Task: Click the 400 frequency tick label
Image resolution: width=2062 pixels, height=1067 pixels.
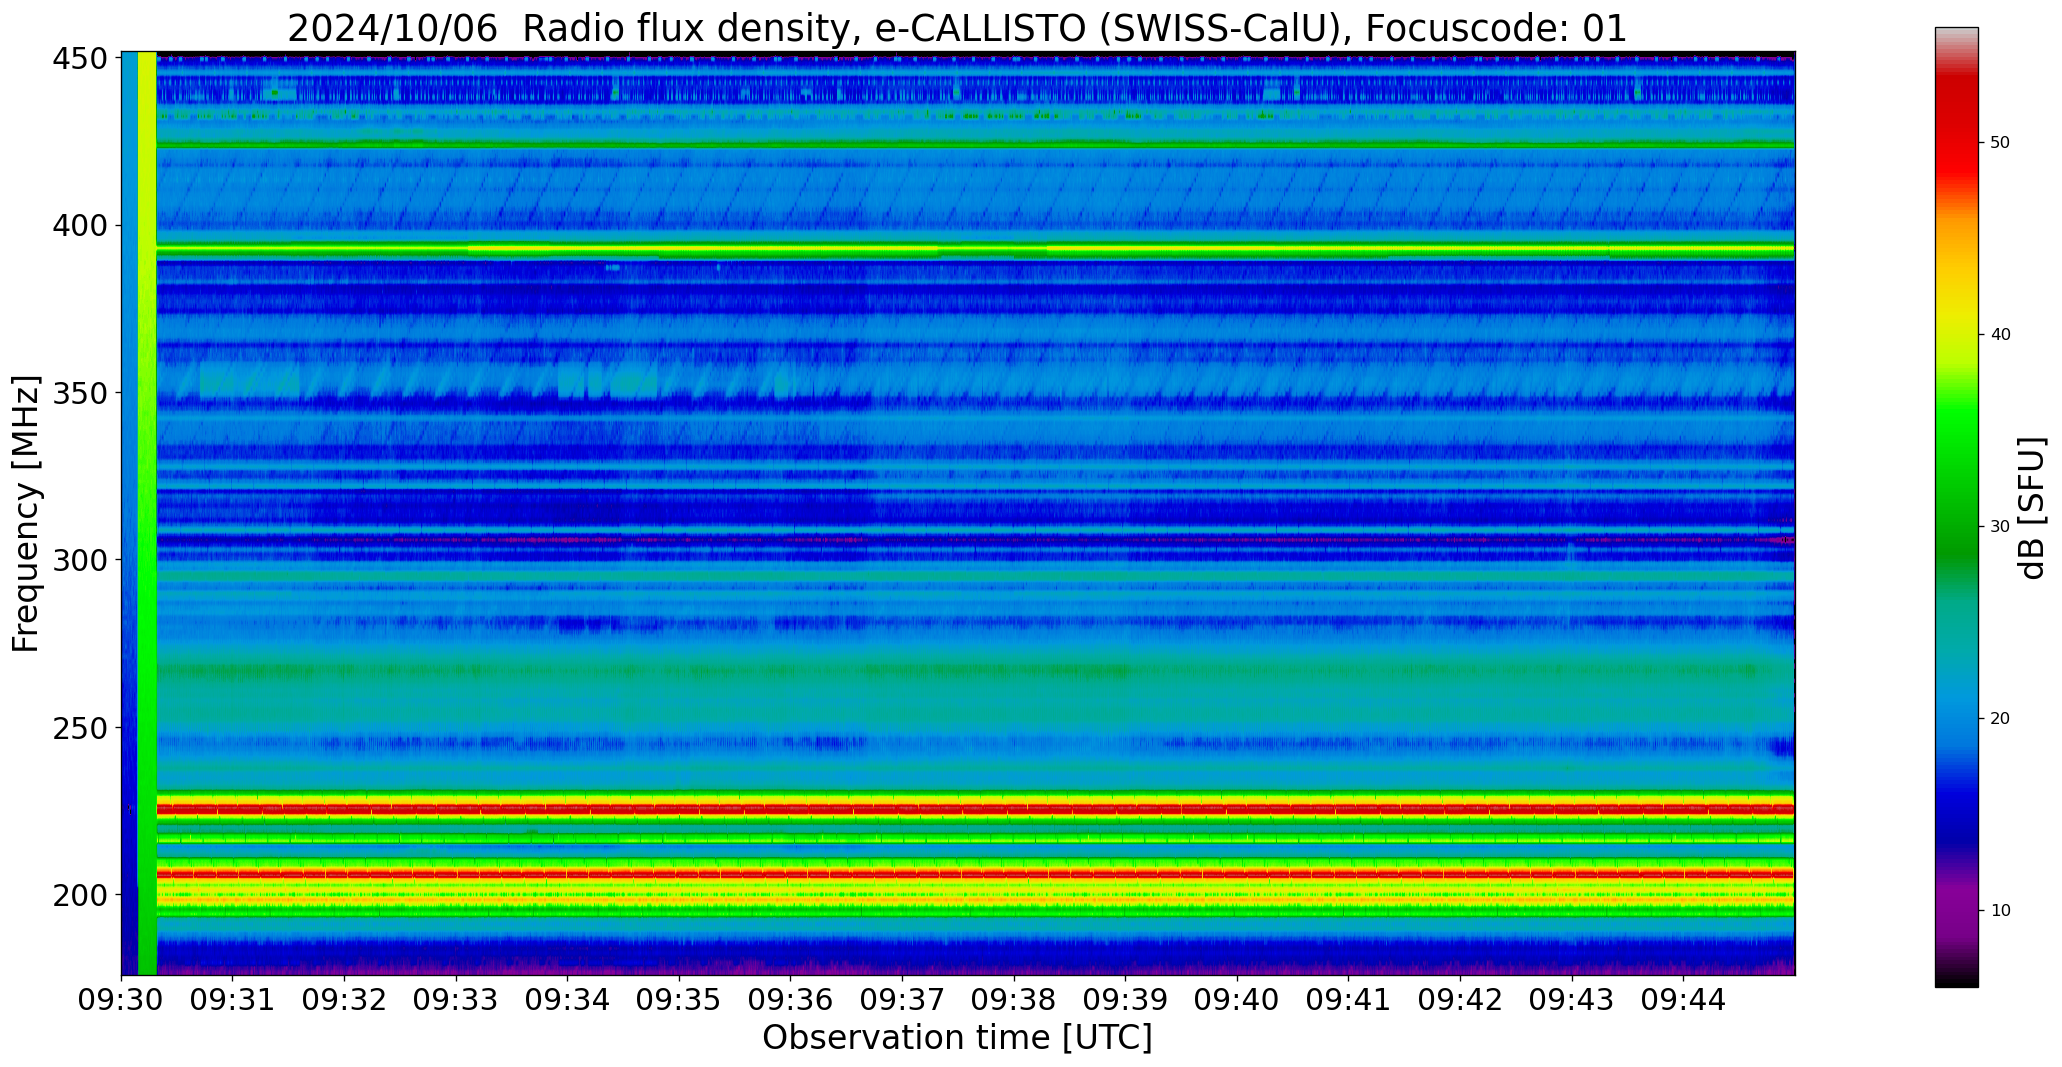Action: pyautogui.click(x=79, y=226)
